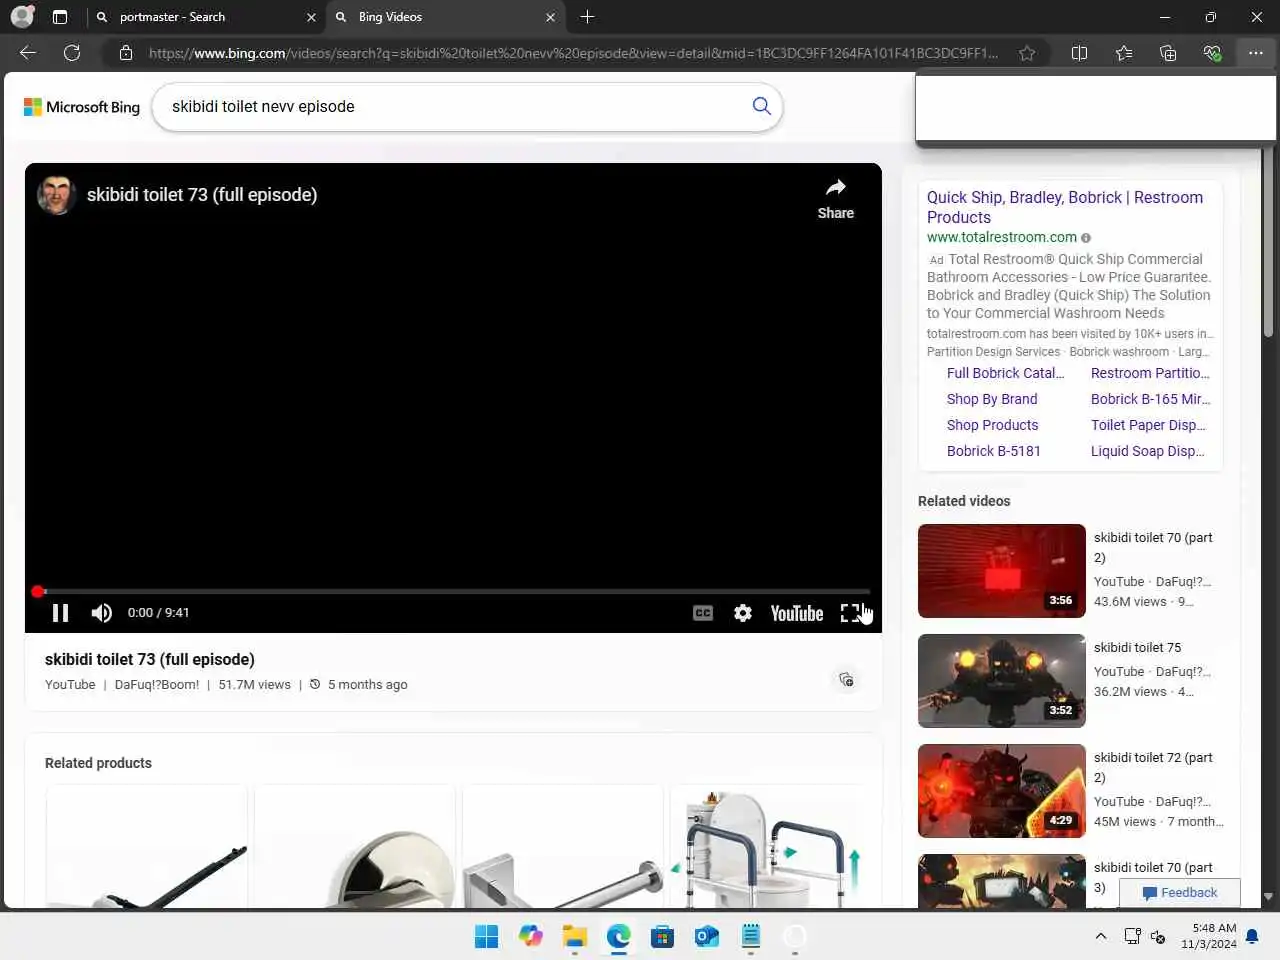Select the Bing Videos tab
Image resolution: width=1280 pixels, height=960 pixels.
[x=444, y=17]
